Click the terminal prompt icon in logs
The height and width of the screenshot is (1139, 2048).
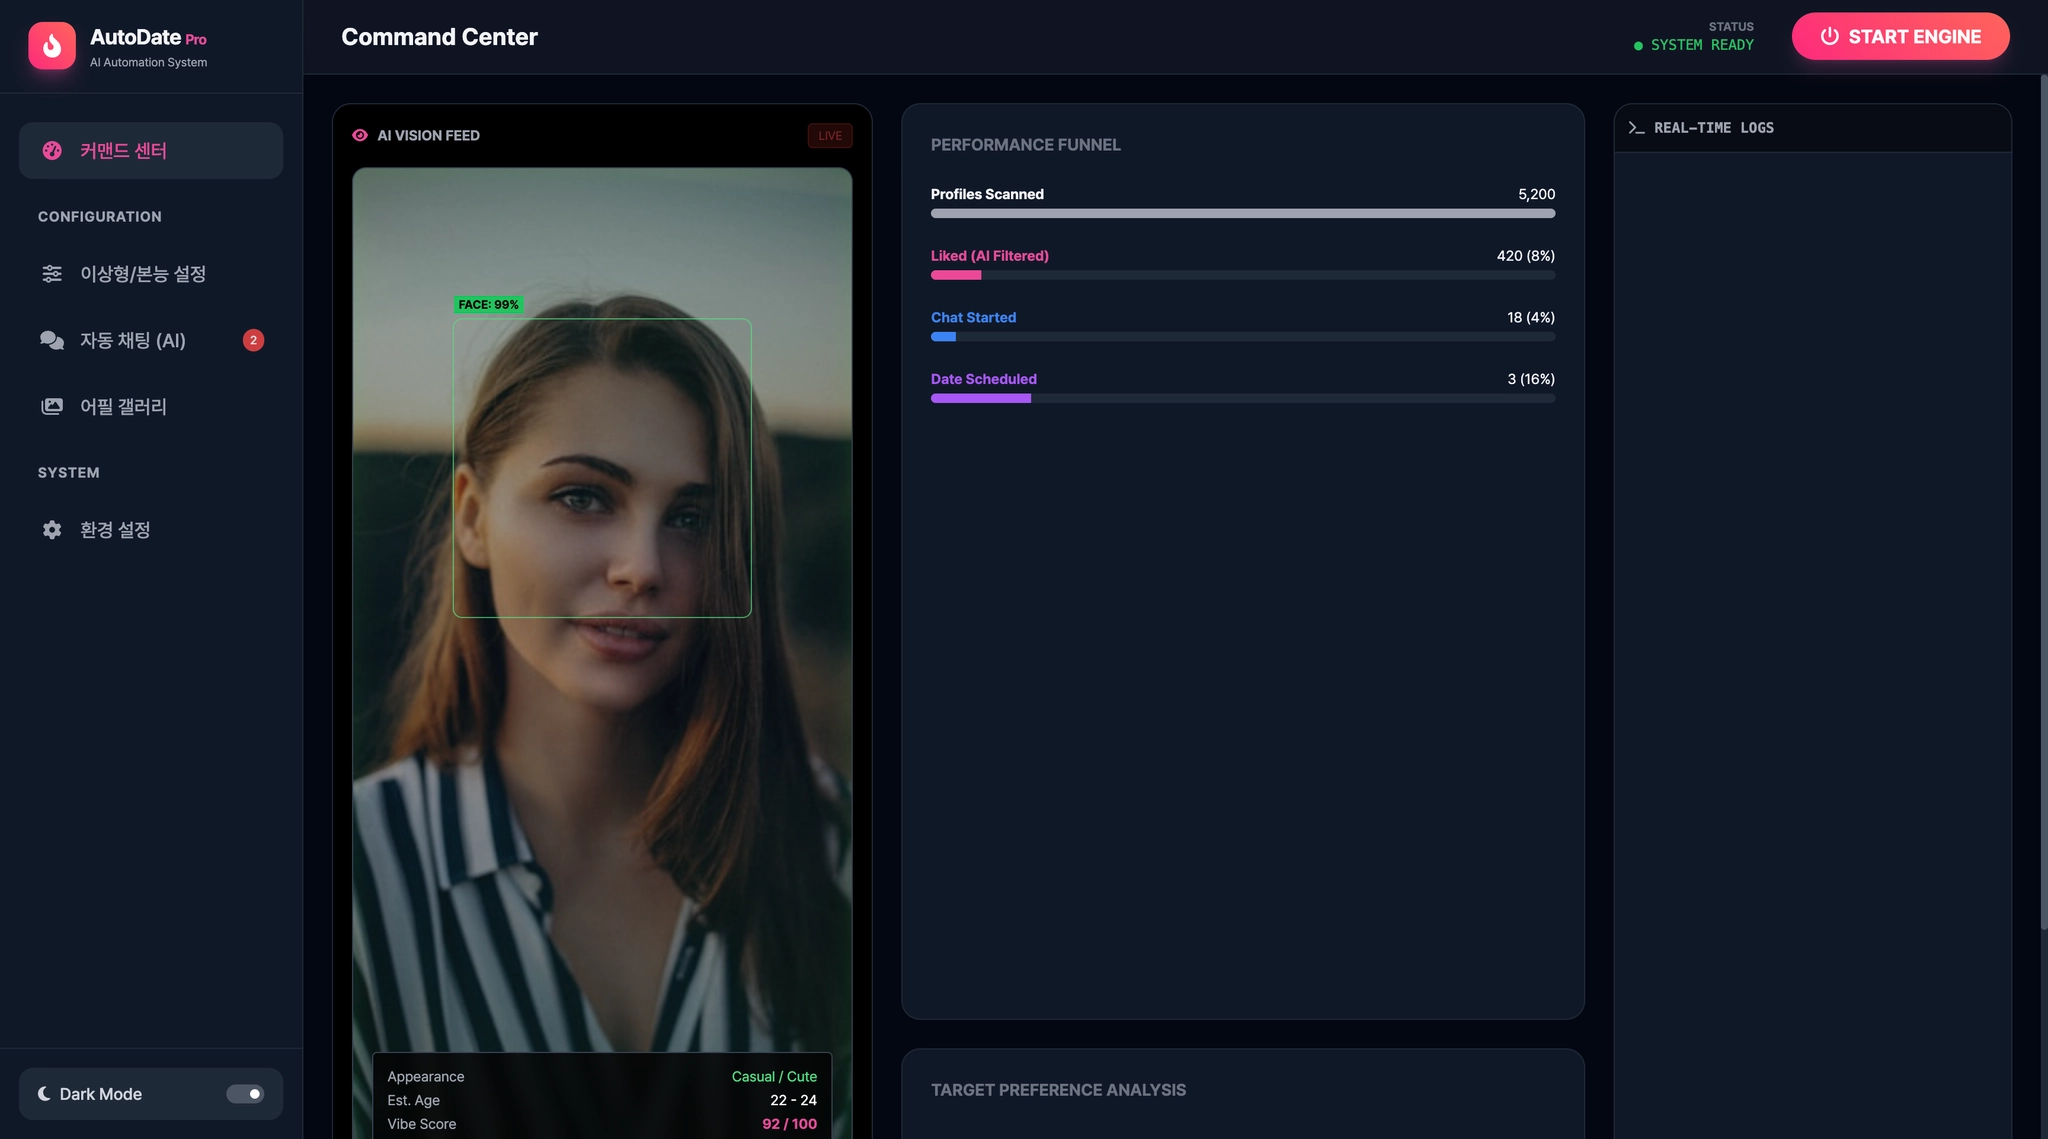pos(1636,128)
